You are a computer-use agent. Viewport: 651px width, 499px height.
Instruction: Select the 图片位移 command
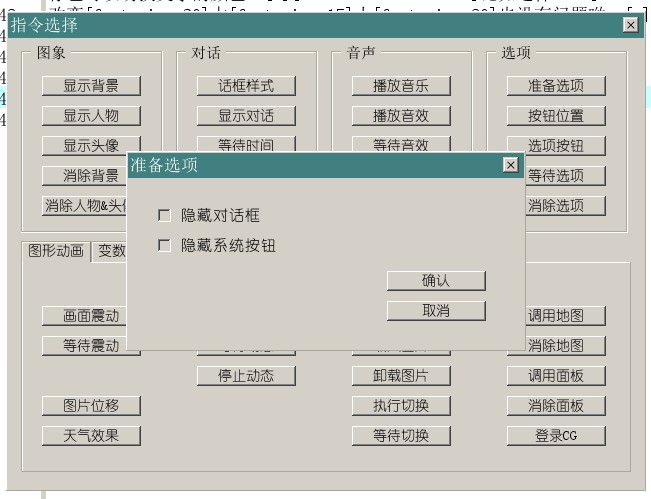pyautogui.click(x=91, y=406)
